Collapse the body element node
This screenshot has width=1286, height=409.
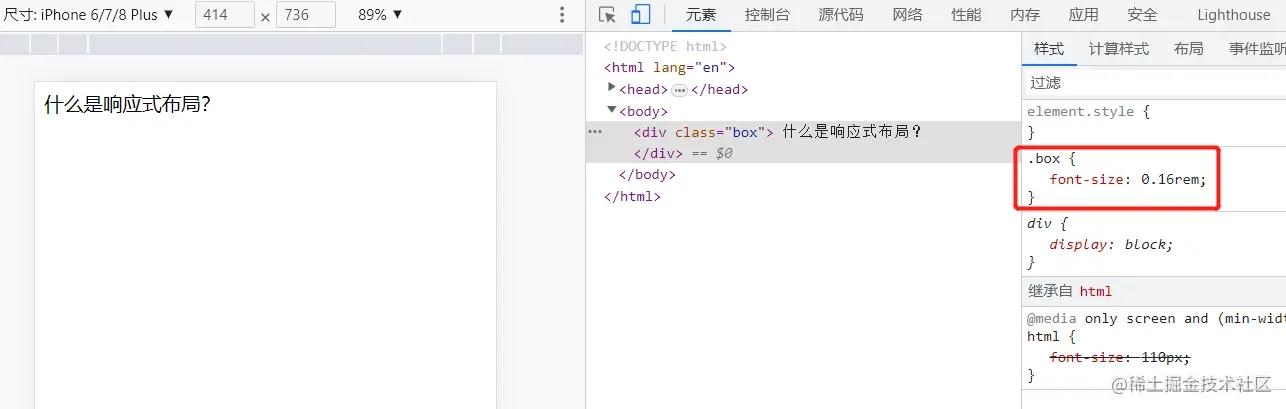612,110
